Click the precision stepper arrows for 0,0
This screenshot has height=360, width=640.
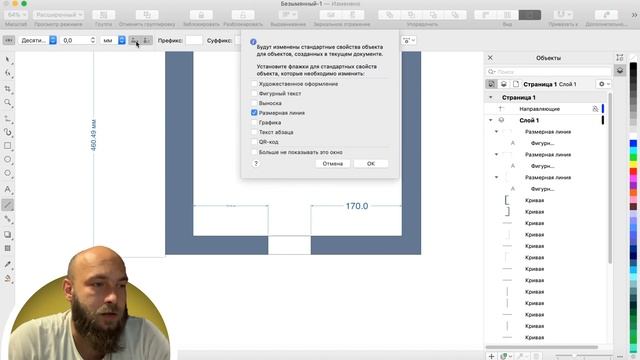tap(93, 40)
